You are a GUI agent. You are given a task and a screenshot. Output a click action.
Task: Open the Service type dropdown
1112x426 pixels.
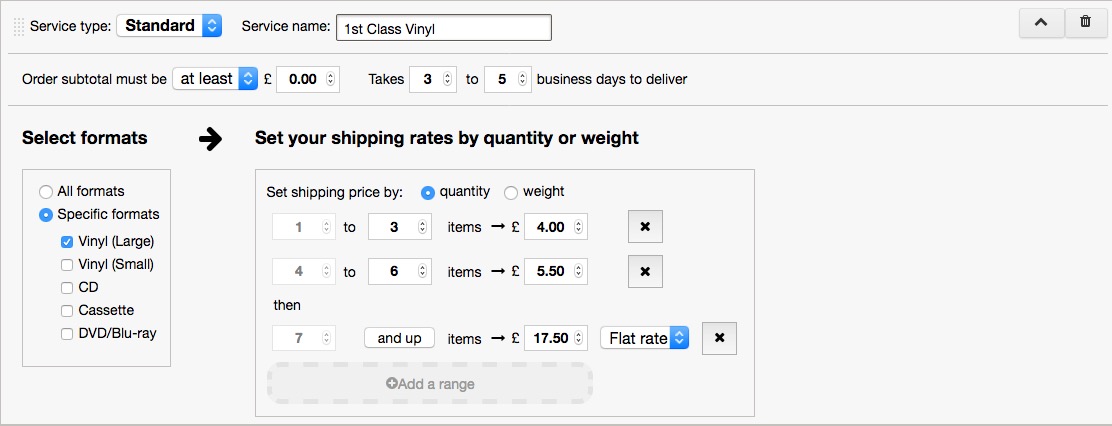pyautogui.click(x=169, y=26)
